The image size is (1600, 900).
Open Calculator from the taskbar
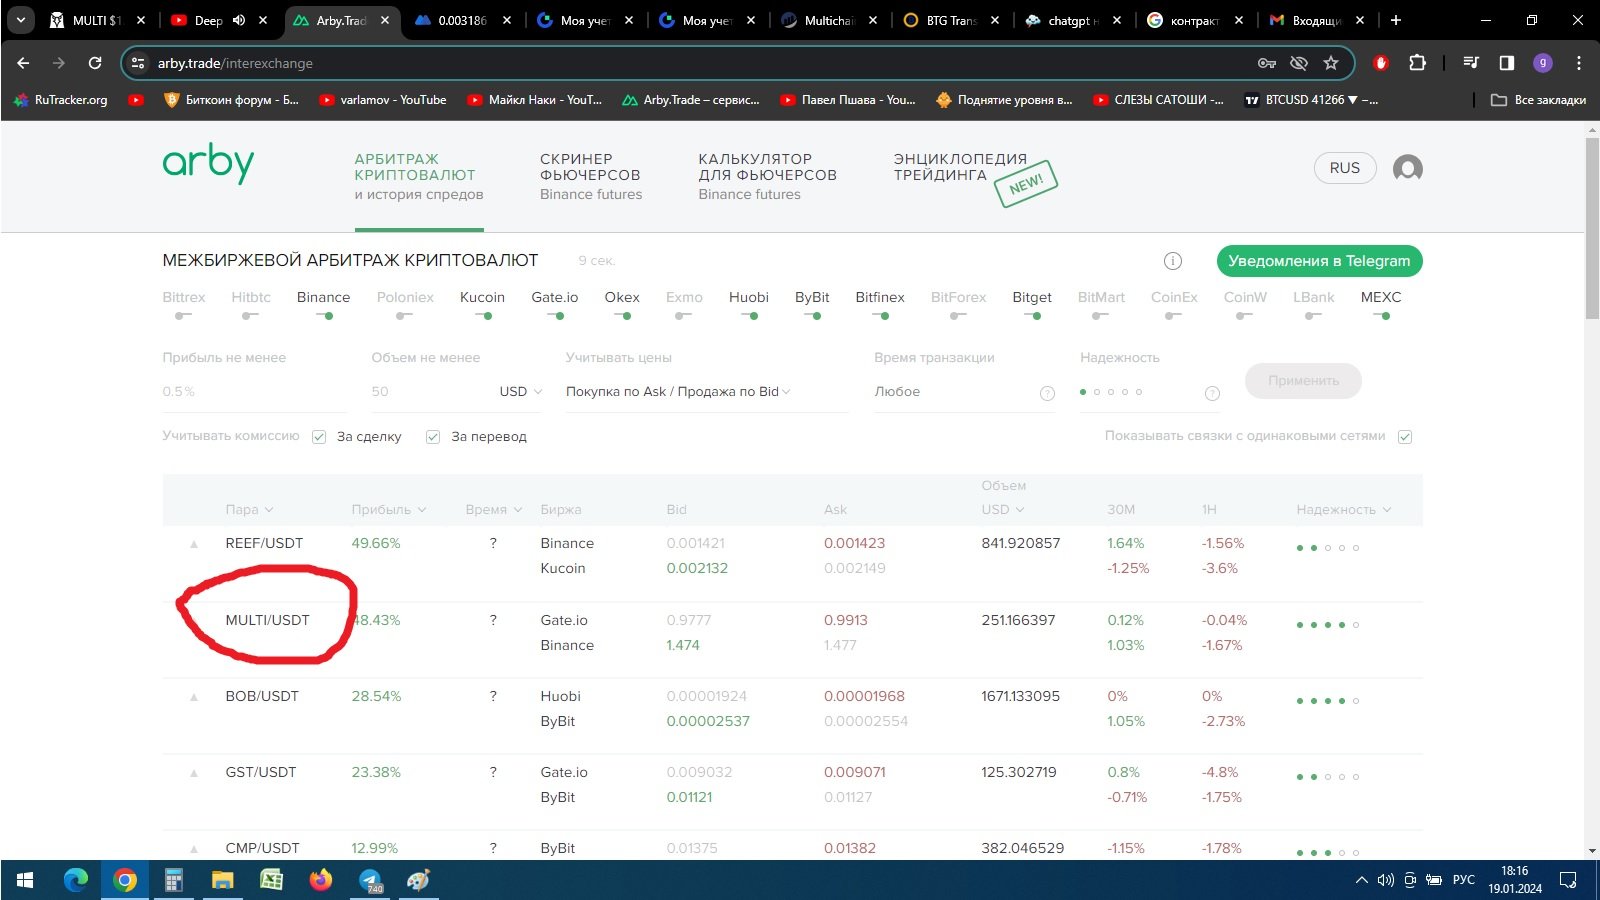tap(174, 880)
